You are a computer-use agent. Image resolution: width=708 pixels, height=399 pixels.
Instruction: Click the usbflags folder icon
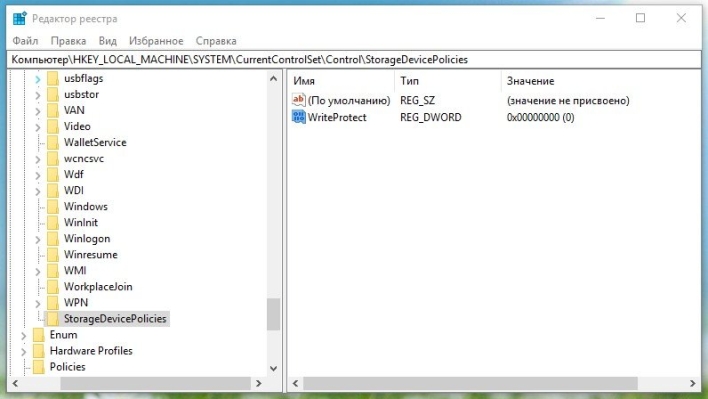click(x=53, y=78)
